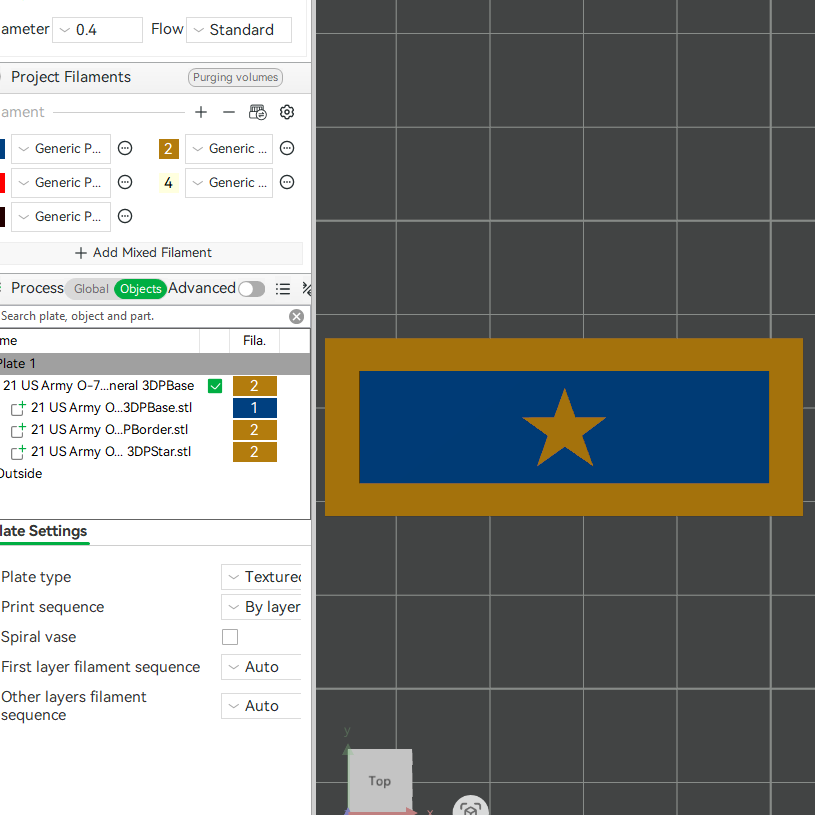Open options for filament 4

(287, 182)
